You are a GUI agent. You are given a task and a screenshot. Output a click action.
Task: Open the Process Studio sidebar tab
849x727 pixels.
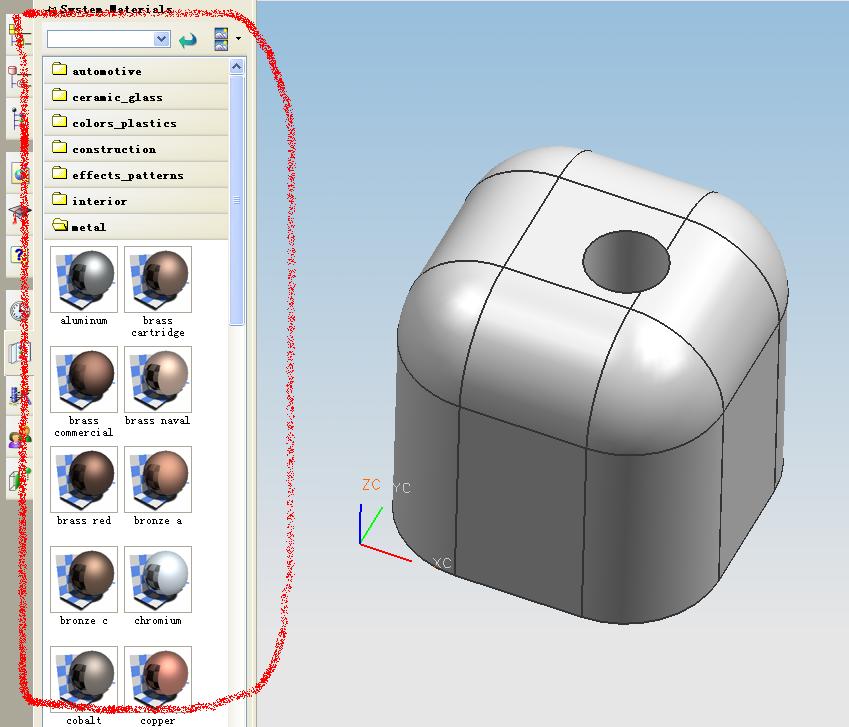[x=19, y=395]
